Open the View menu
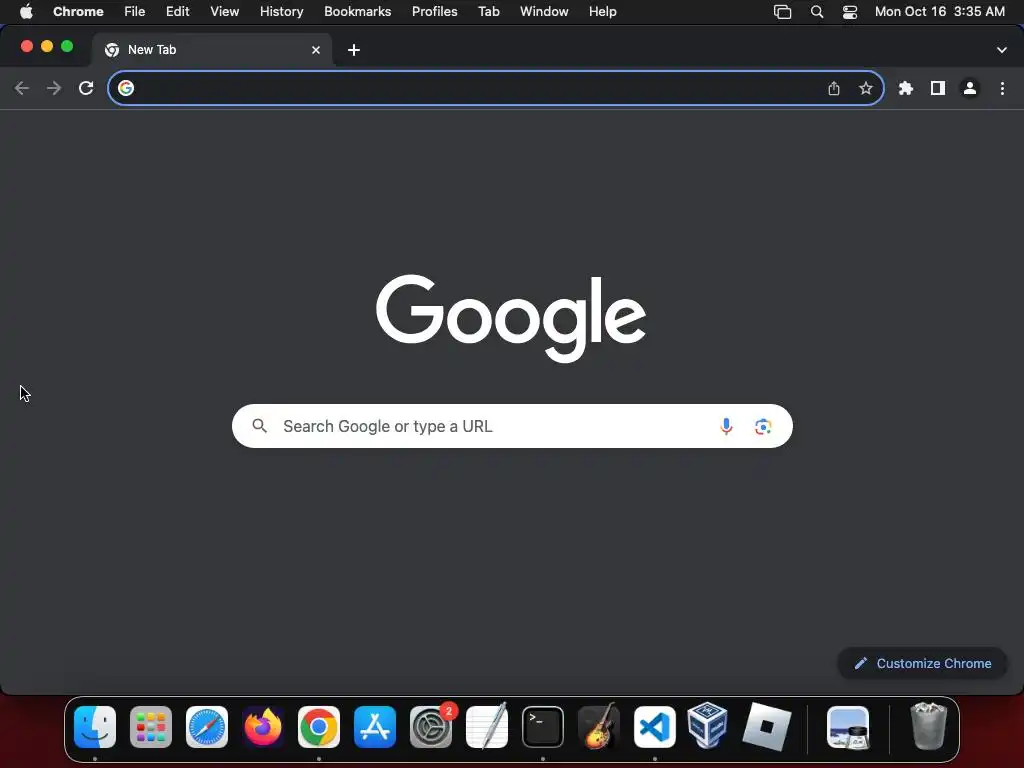This screenshot has height=768, width=1024. 225,12
